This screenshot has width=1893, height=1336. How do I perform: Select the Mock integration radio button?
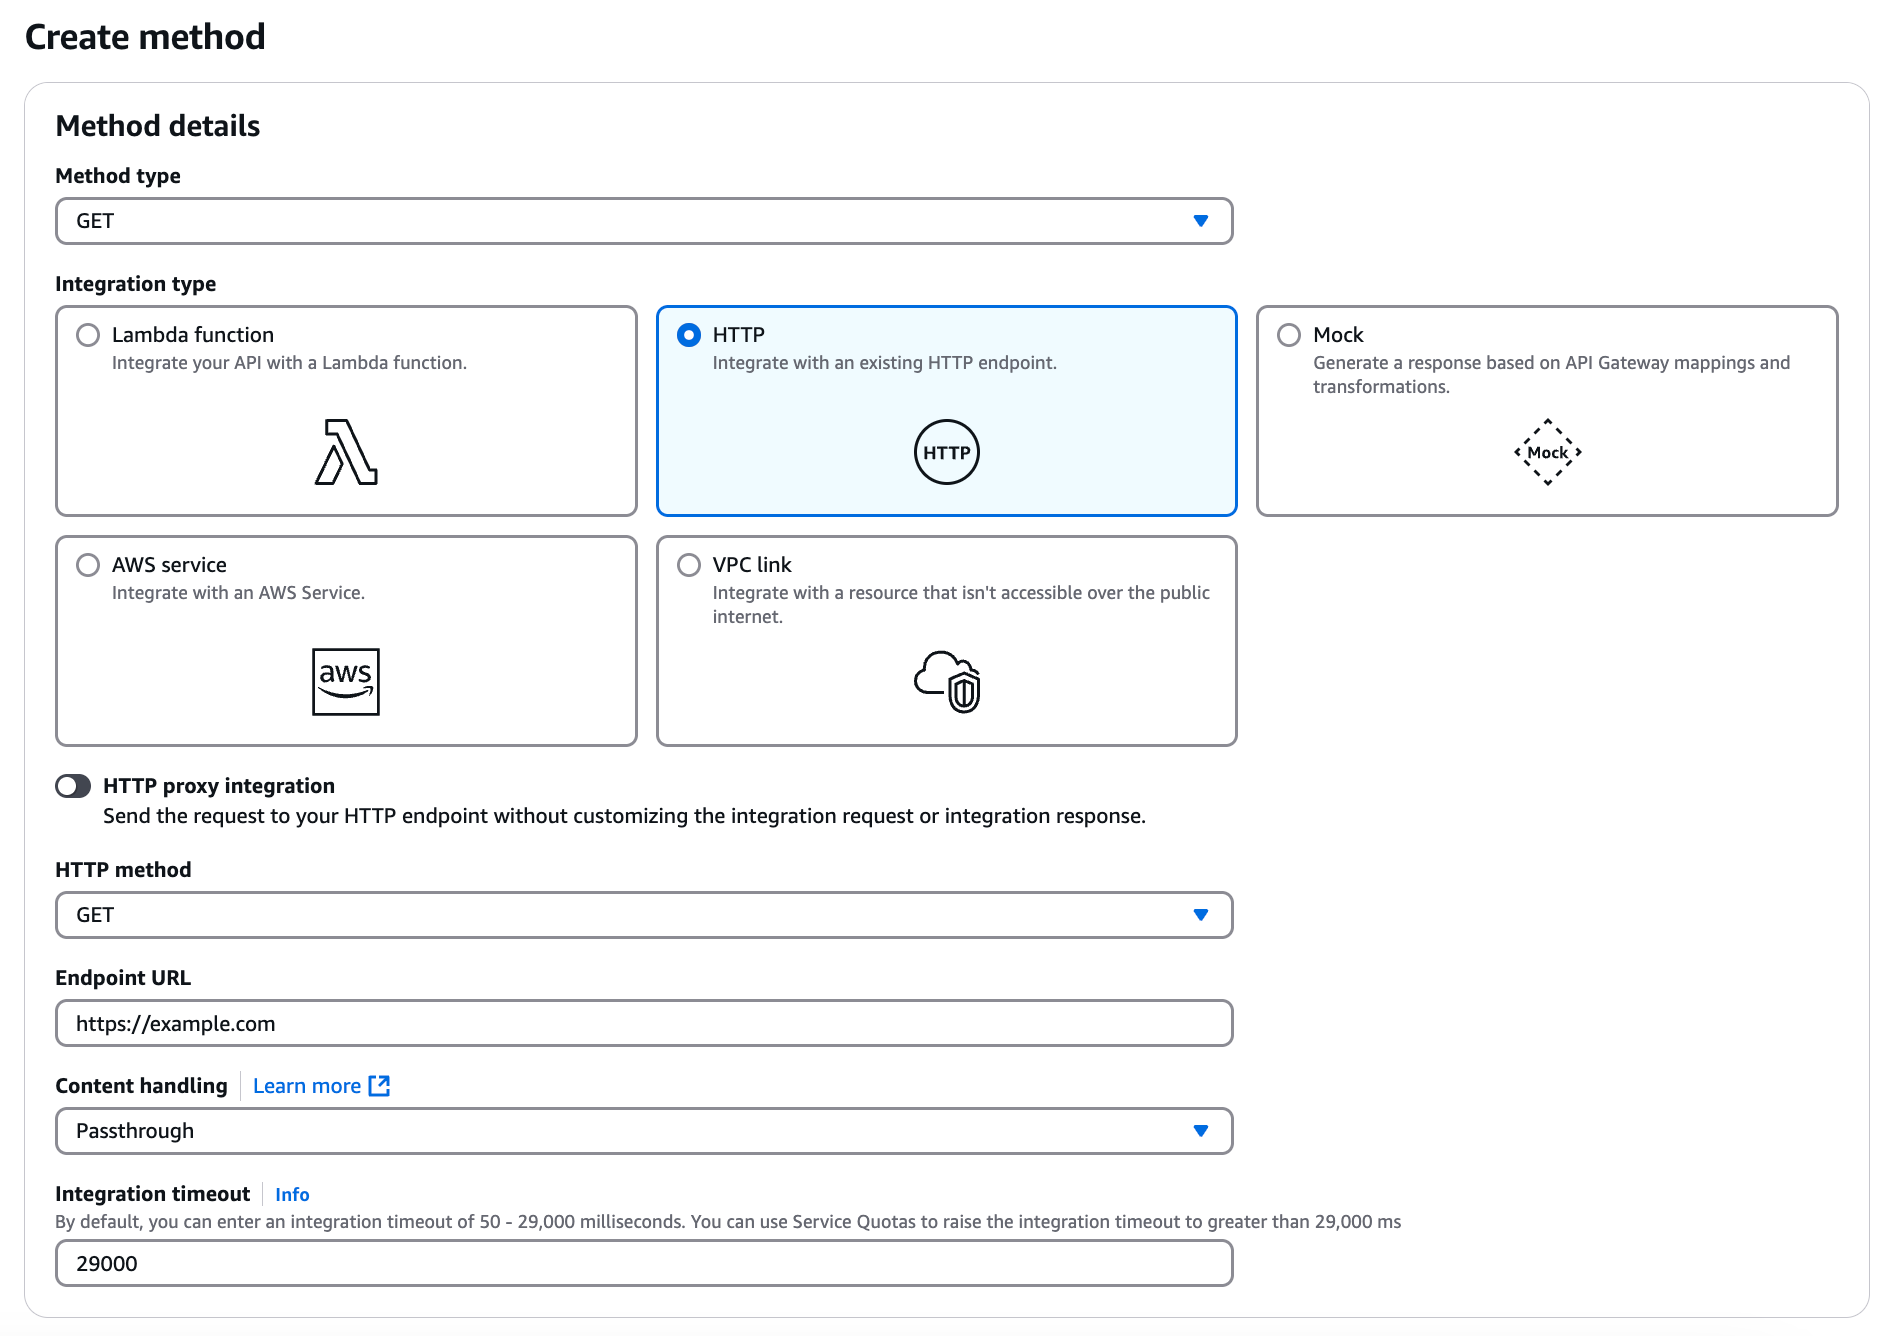(1289, 335)
